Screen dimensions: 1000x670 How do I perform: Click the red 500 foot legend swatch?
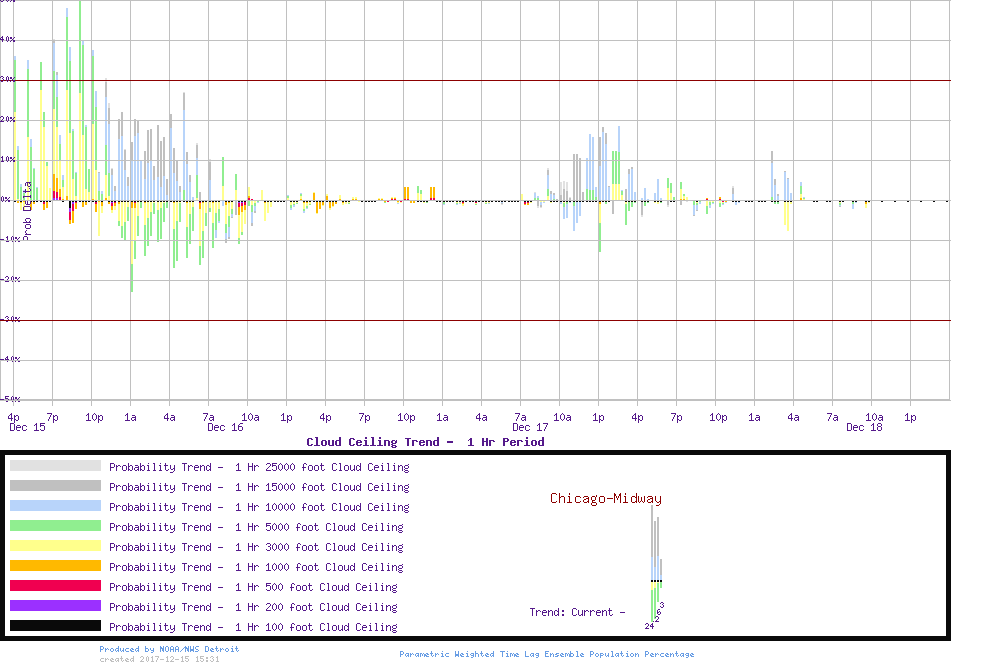[55, 586]
